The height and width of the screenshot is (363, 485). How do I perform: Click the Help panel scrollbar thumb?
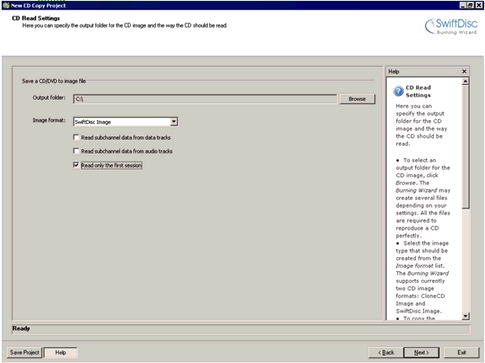pyautogui.click(x=466, y=147)
